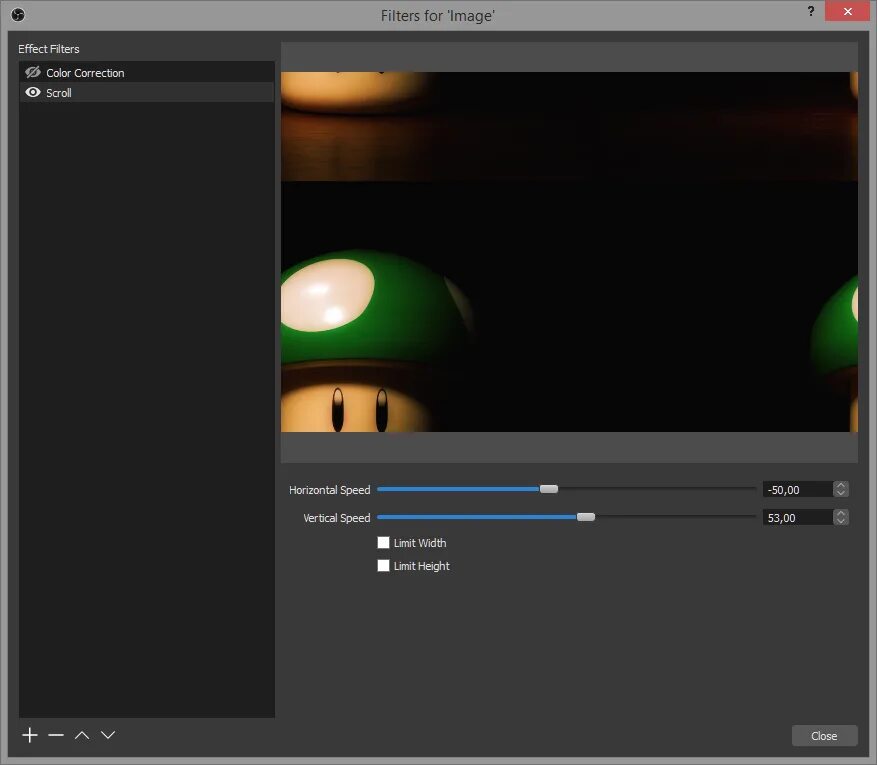Click the Vertical Speed label

click(x=337, y=517)
